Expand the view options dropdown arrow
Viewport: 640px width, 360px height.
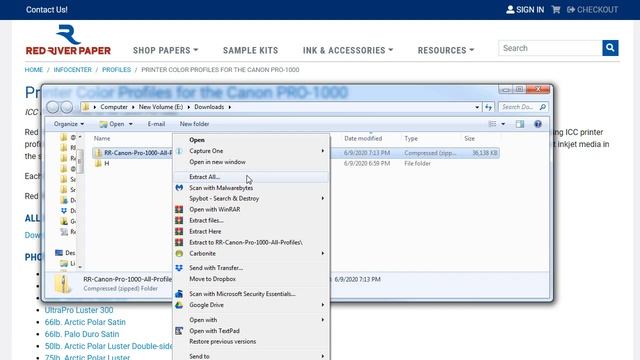[x=503, y=124]
